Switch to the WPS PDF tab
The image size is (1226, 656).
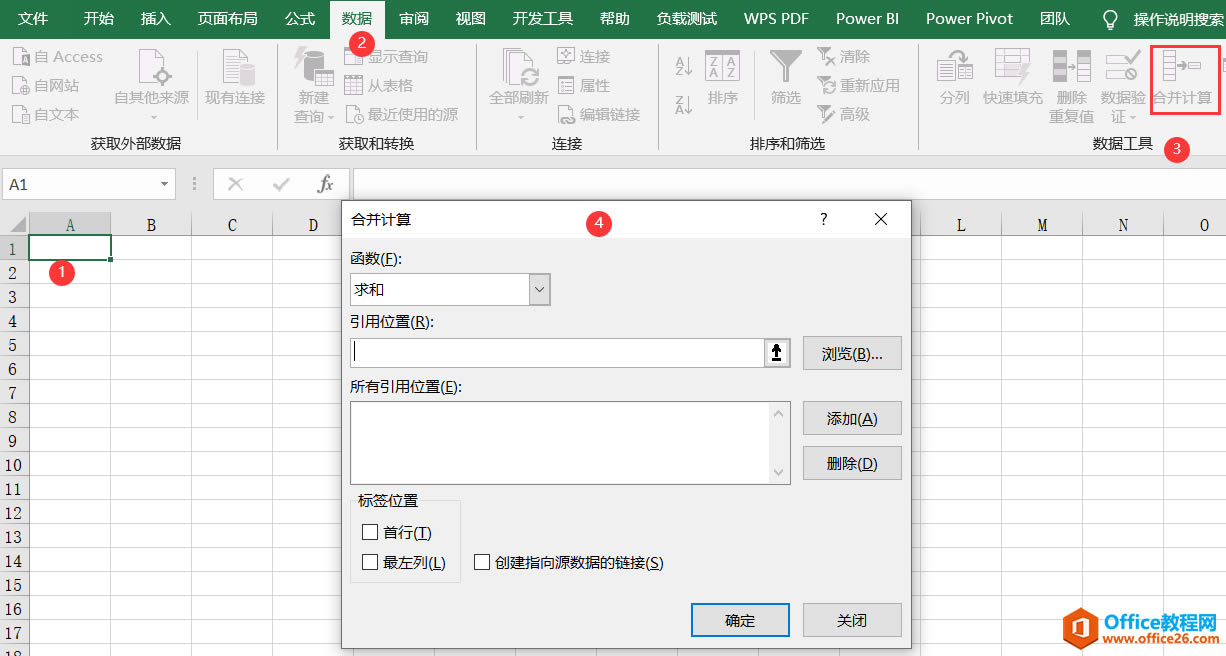(x=776, y=19)
